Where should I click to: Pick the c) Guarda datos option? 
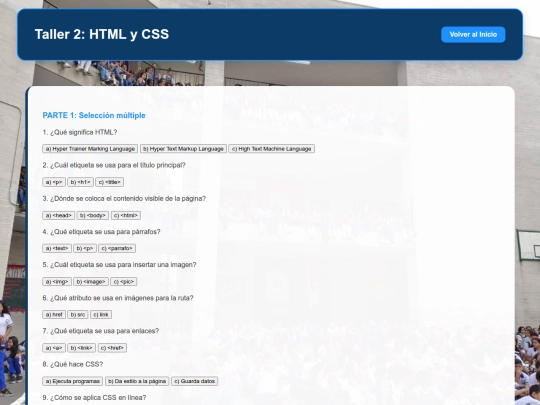click(x=195, y=381)
